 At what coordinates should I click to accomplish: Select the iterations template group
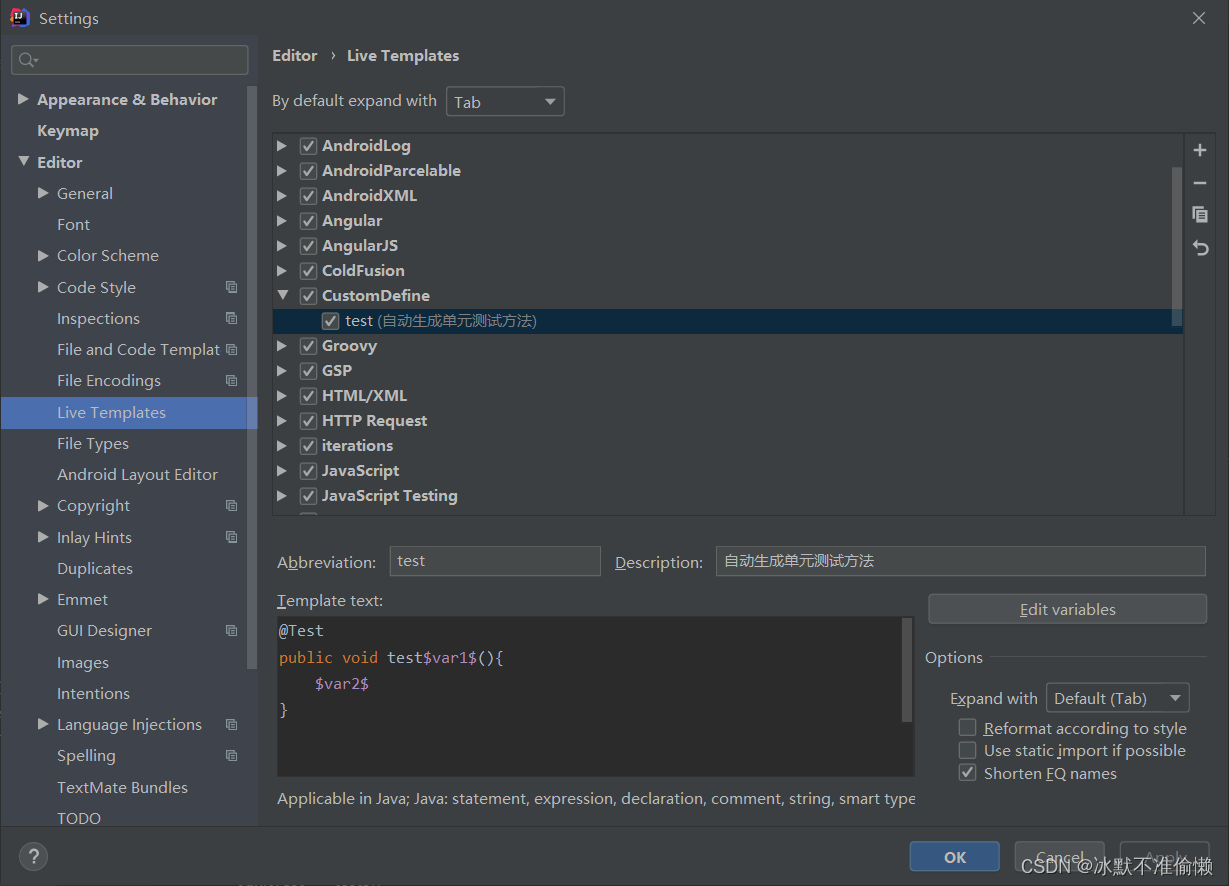point(727,446)
